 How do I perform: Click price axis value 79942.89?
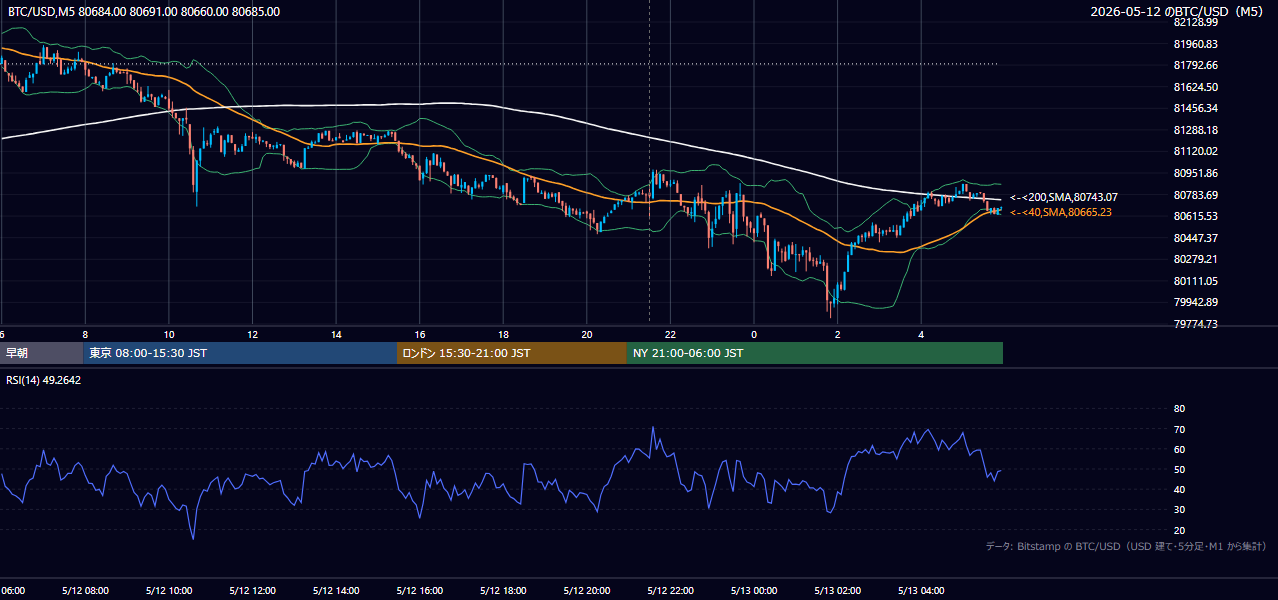[1195, 302]
